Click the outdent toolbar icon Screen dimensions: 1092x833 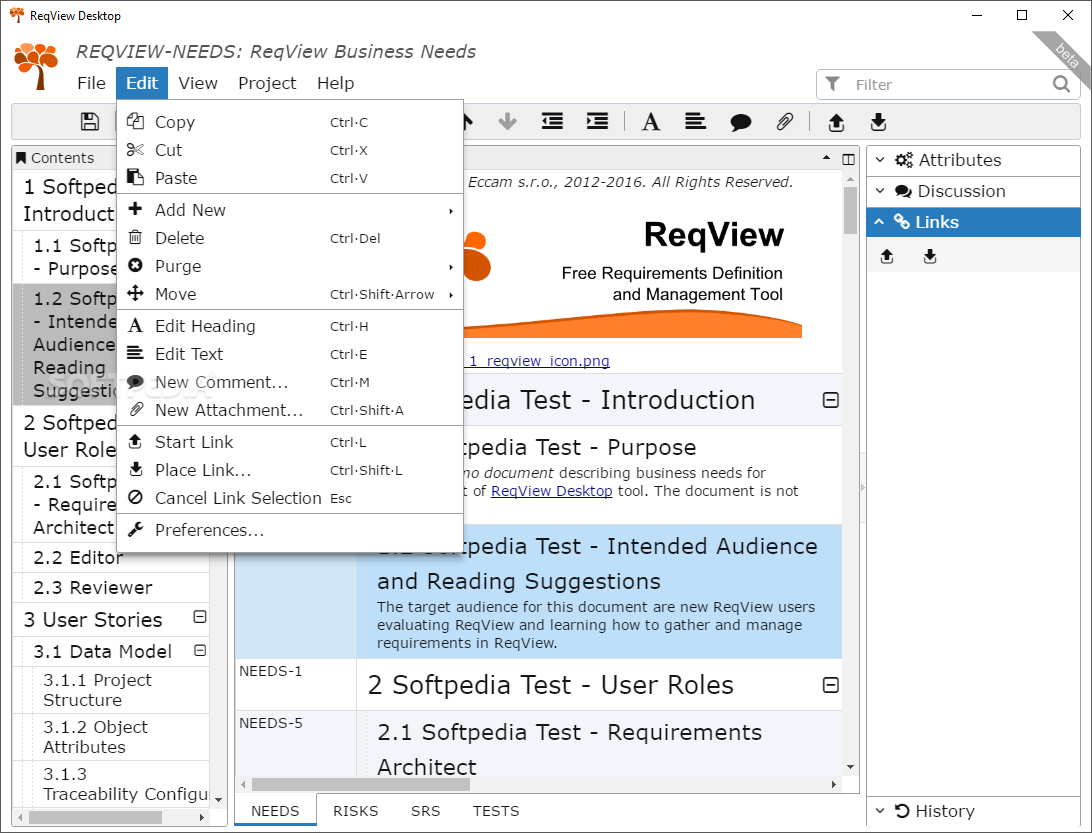point(552,122)
